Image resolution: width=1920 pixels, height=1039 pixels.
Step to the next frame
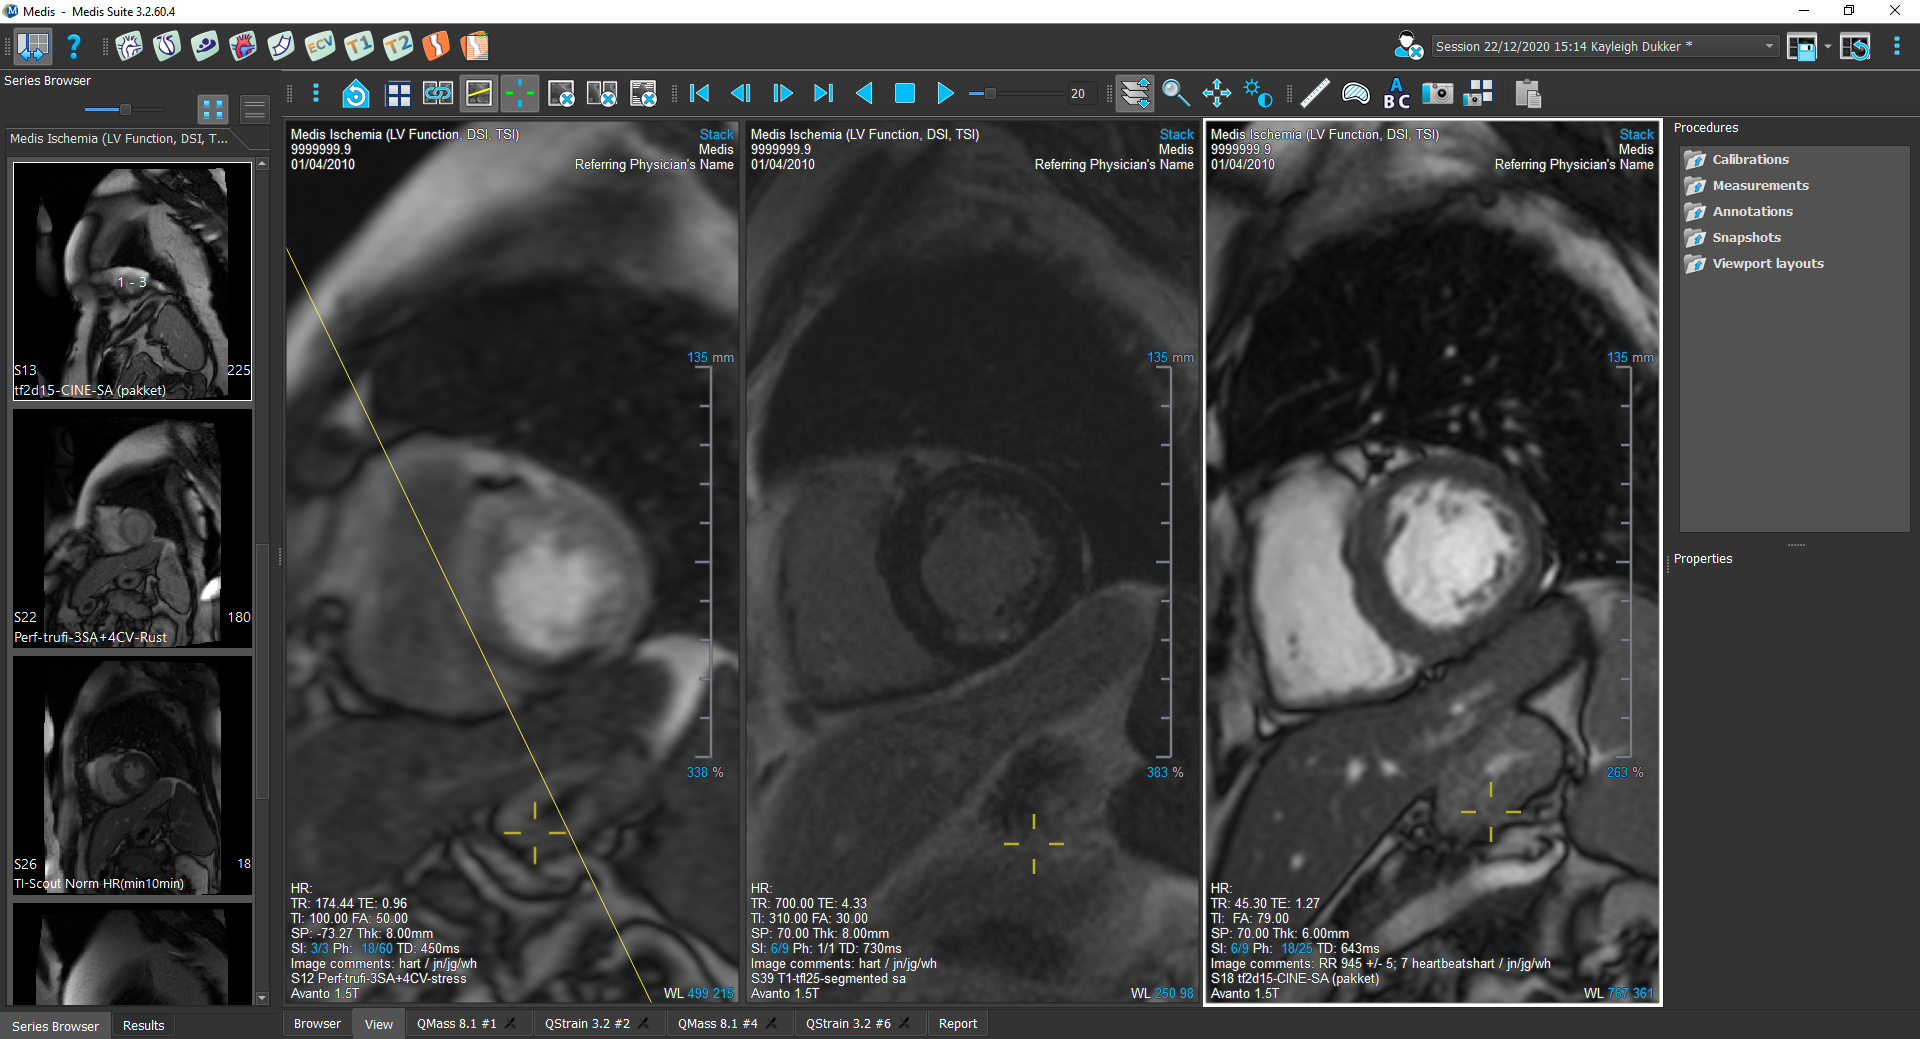point(782,94)
